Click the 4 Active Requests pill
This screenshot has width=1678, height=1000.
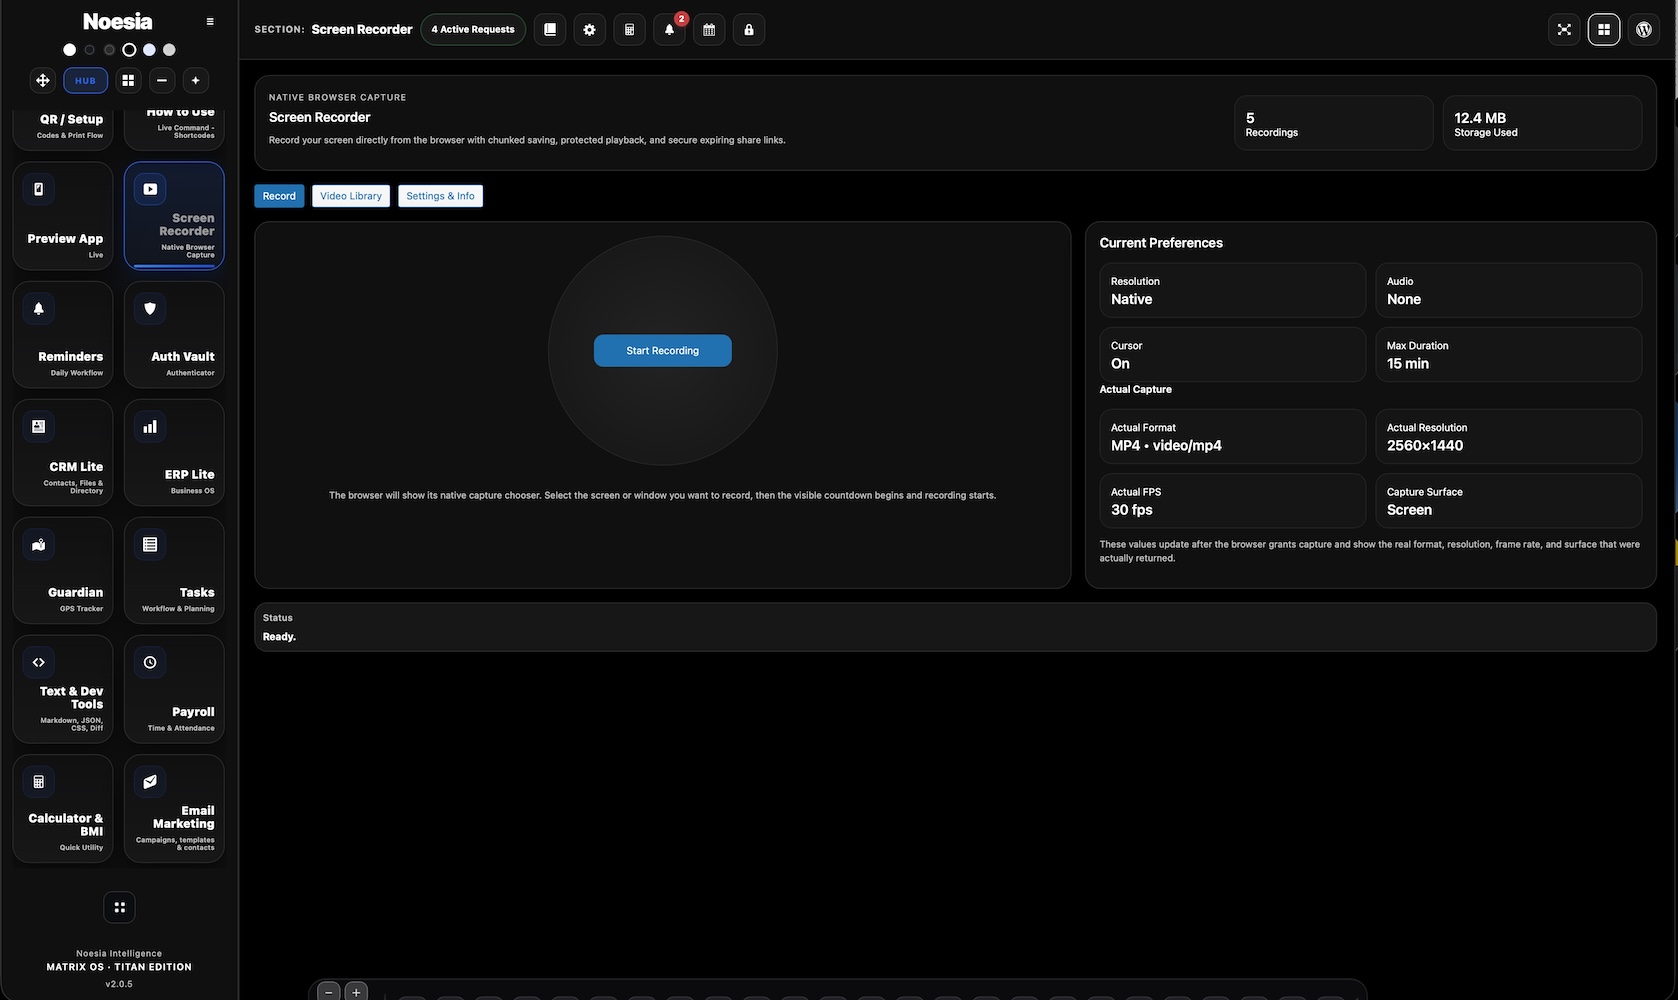click(x=473, y=30)
